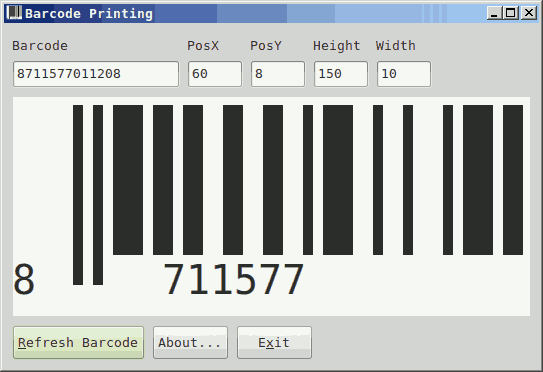Screen dimensions: 543x372
Task: Click the PosX label
Action: coord(203,46)
